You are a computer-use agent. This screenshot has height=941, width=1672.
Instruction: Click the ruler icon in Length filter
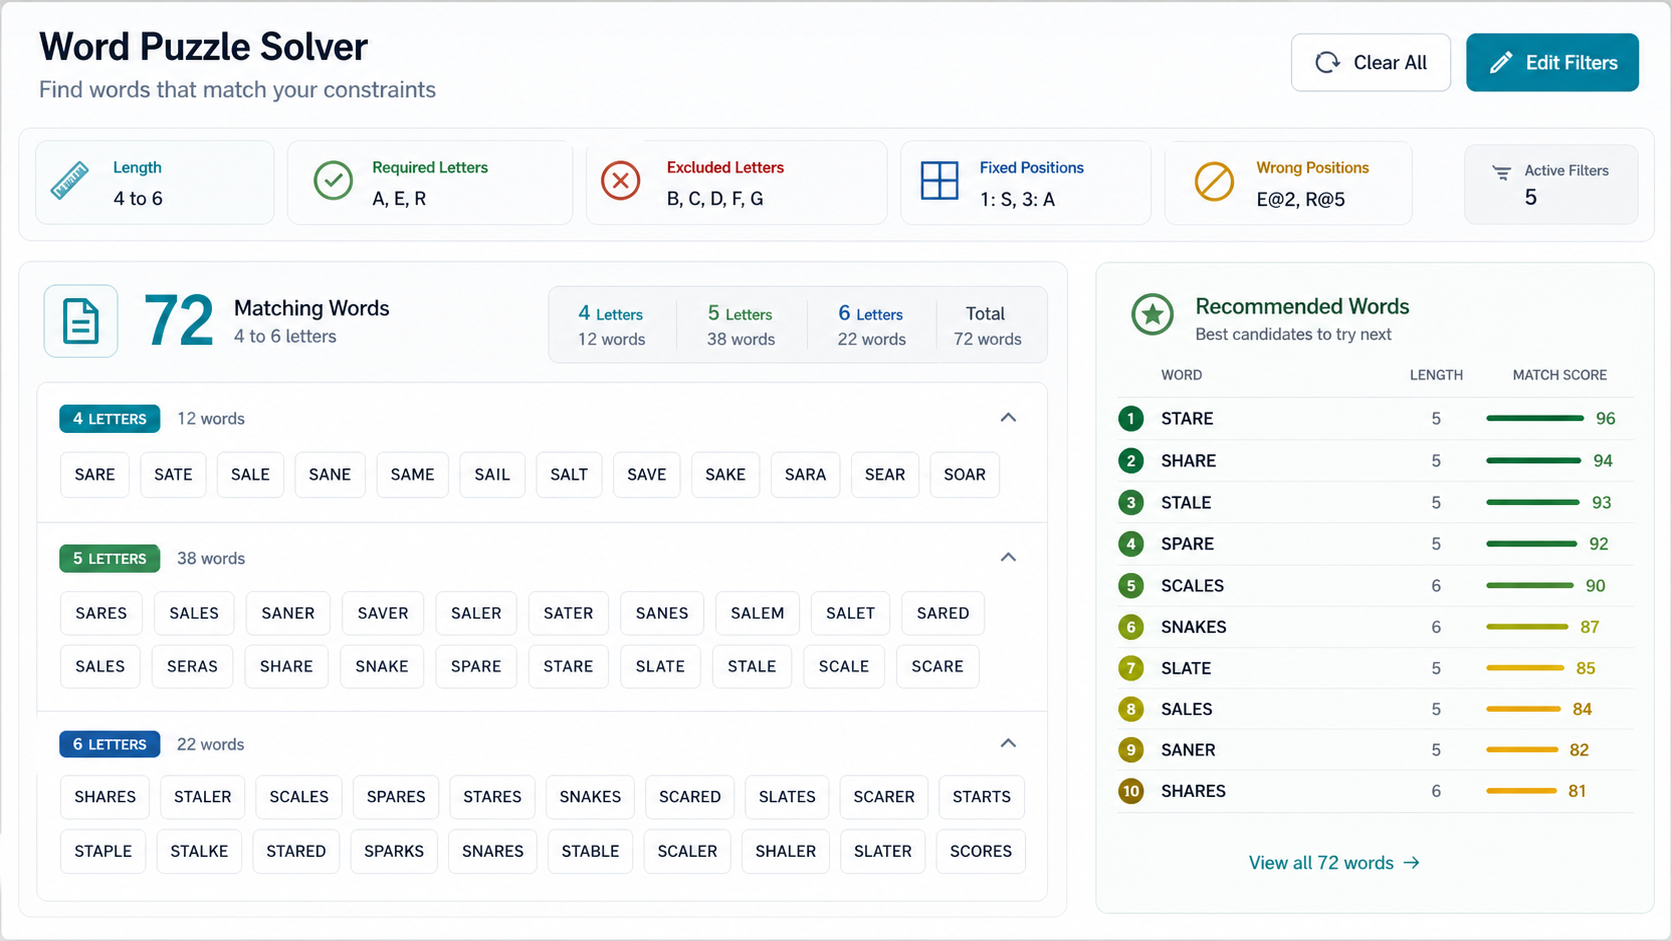coord(69,181)
